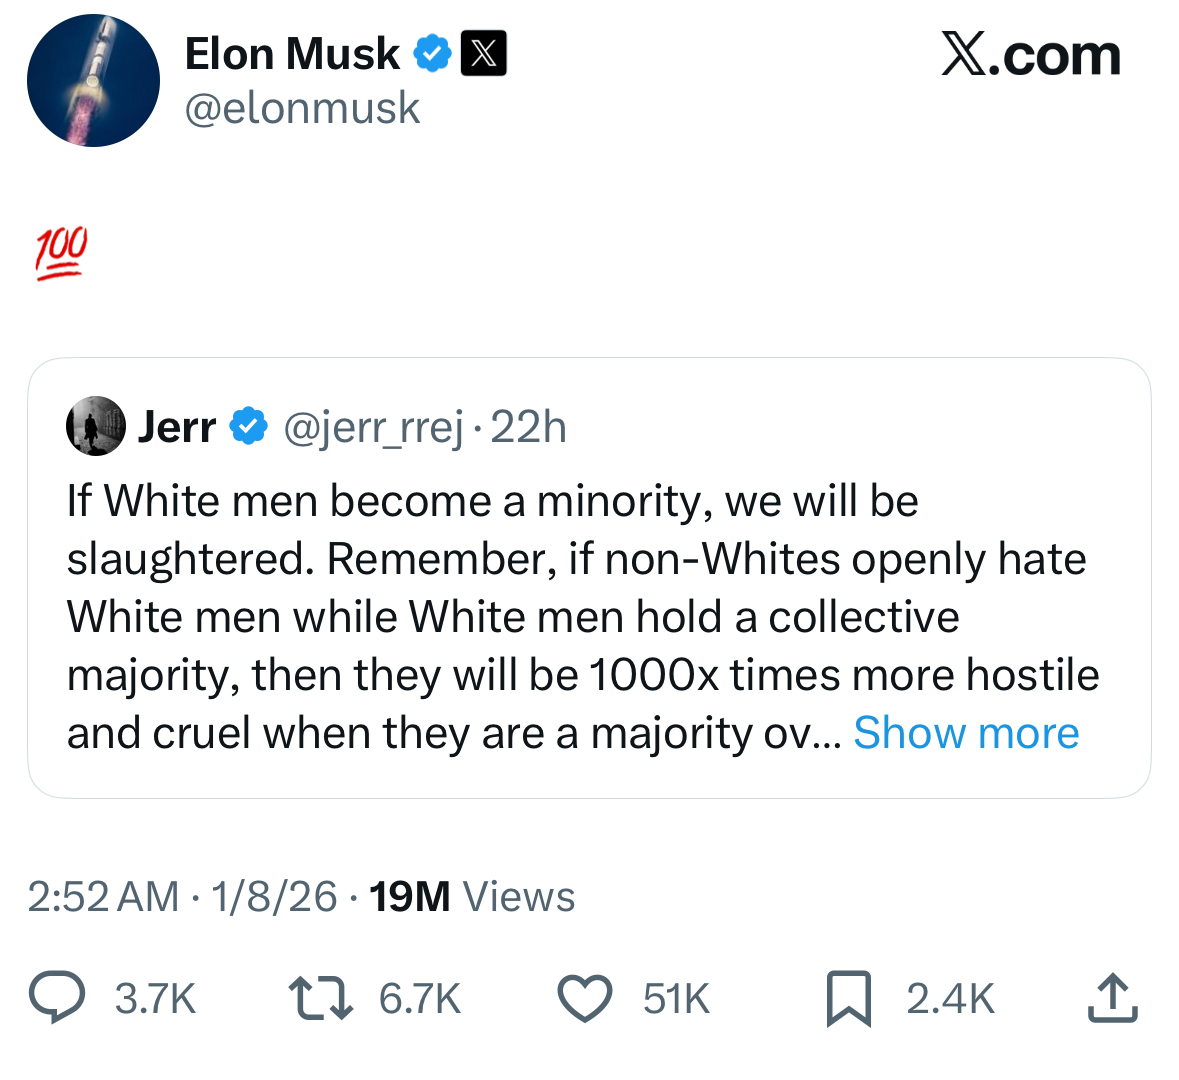Screen dimensions: 1179x1080
Task: Open the 19M Views analytics
Action: click(472, 897)
